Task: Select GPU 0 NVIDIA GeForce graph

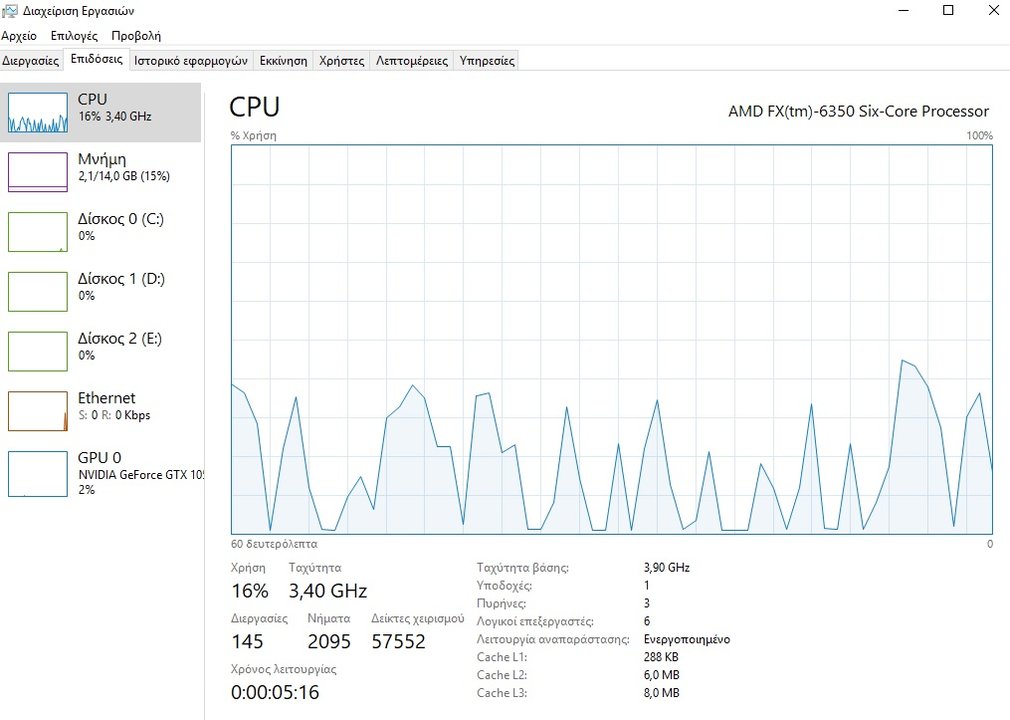Action: tap(38, 473)
